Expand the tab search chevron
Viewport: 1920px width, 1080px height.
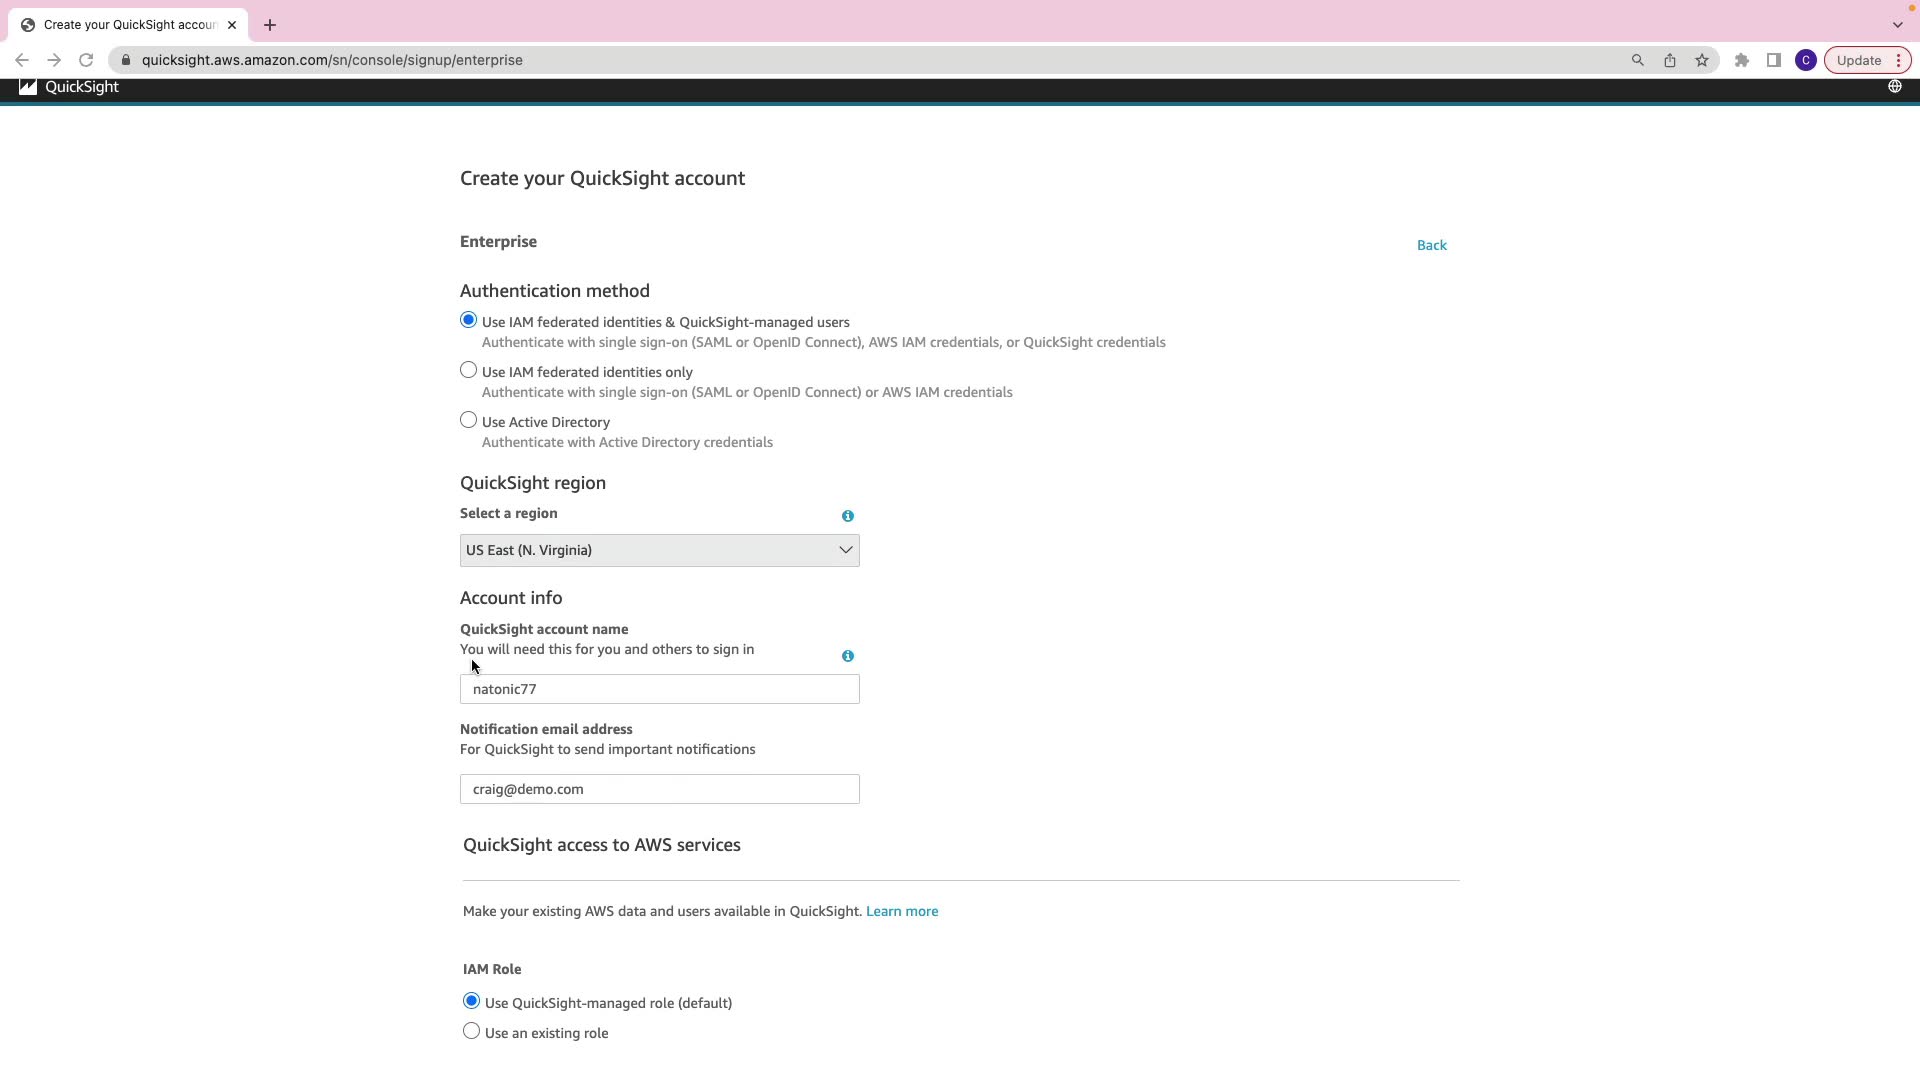pyautogui.click(x=1897, y=25)
